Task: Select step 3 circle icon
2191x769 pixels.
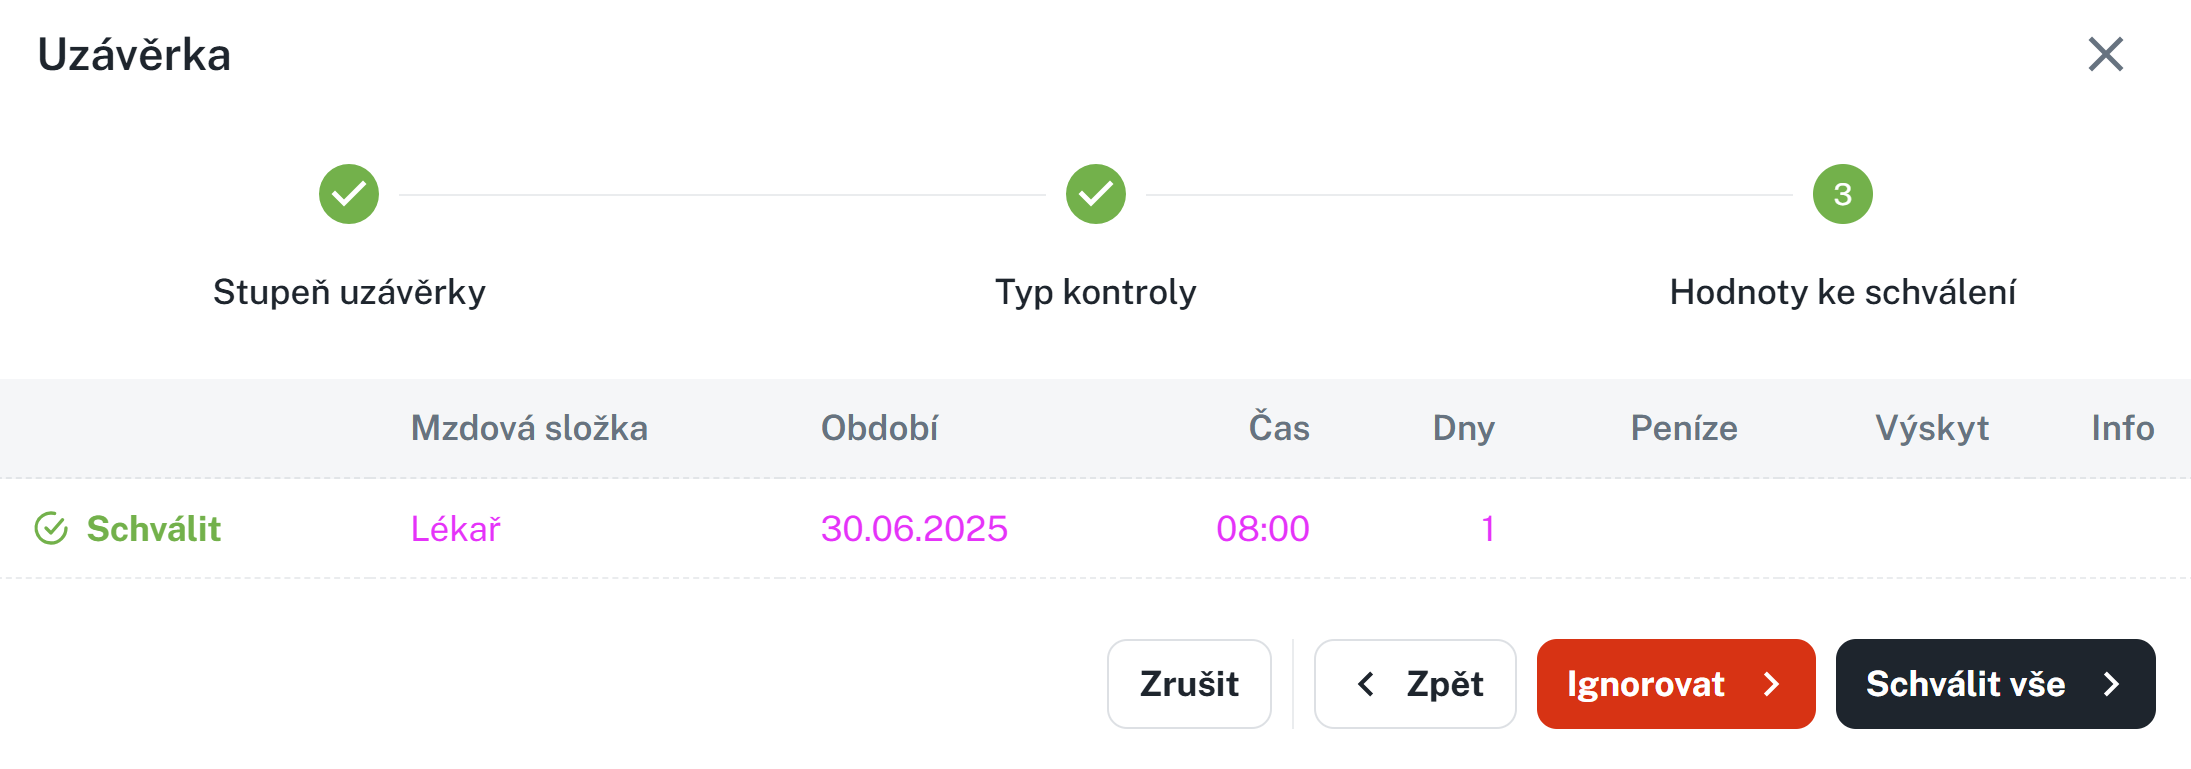Action: coord(1842,194)
